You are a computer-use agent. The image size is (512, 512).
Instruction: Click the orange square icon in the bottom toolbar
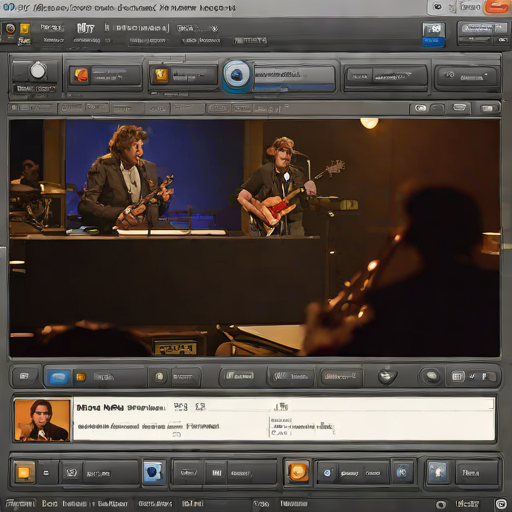click(x=24, y=472)
